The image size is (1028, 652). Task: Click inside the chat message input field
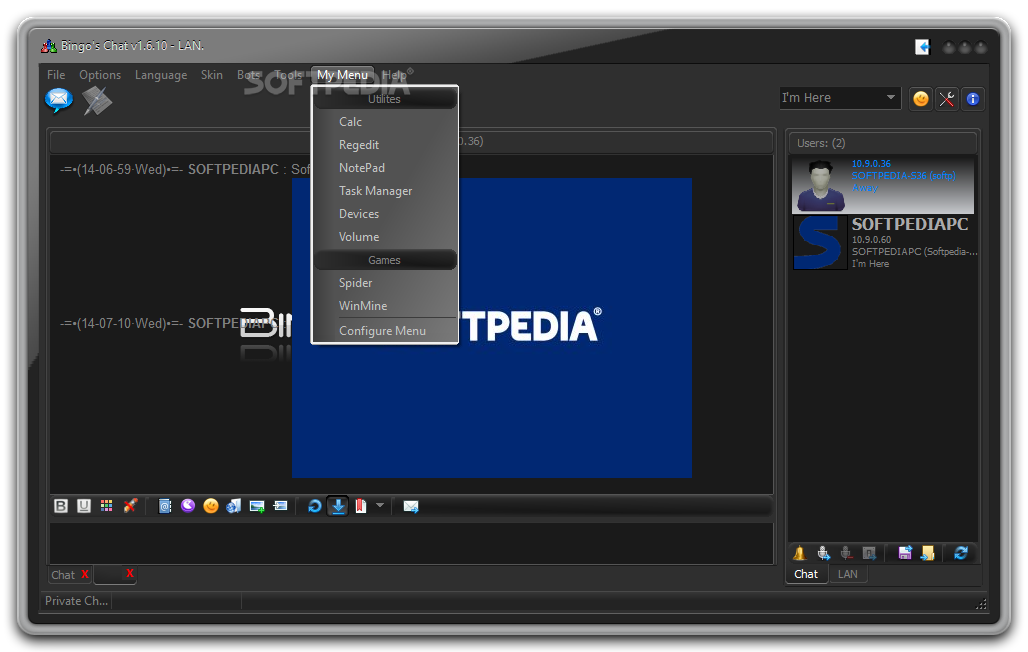[x=411, y=542]
